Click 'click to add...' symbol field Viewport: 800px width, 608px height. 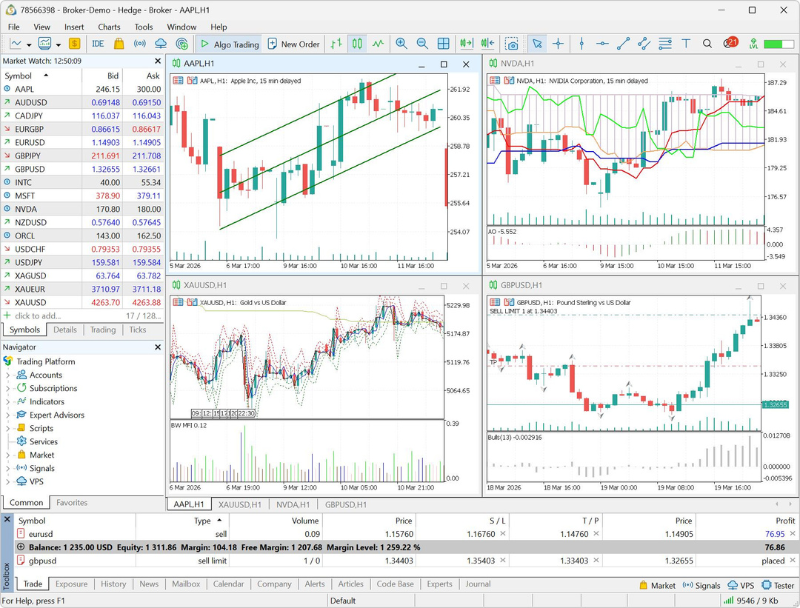pyautogui.click(x=38, y=316)
